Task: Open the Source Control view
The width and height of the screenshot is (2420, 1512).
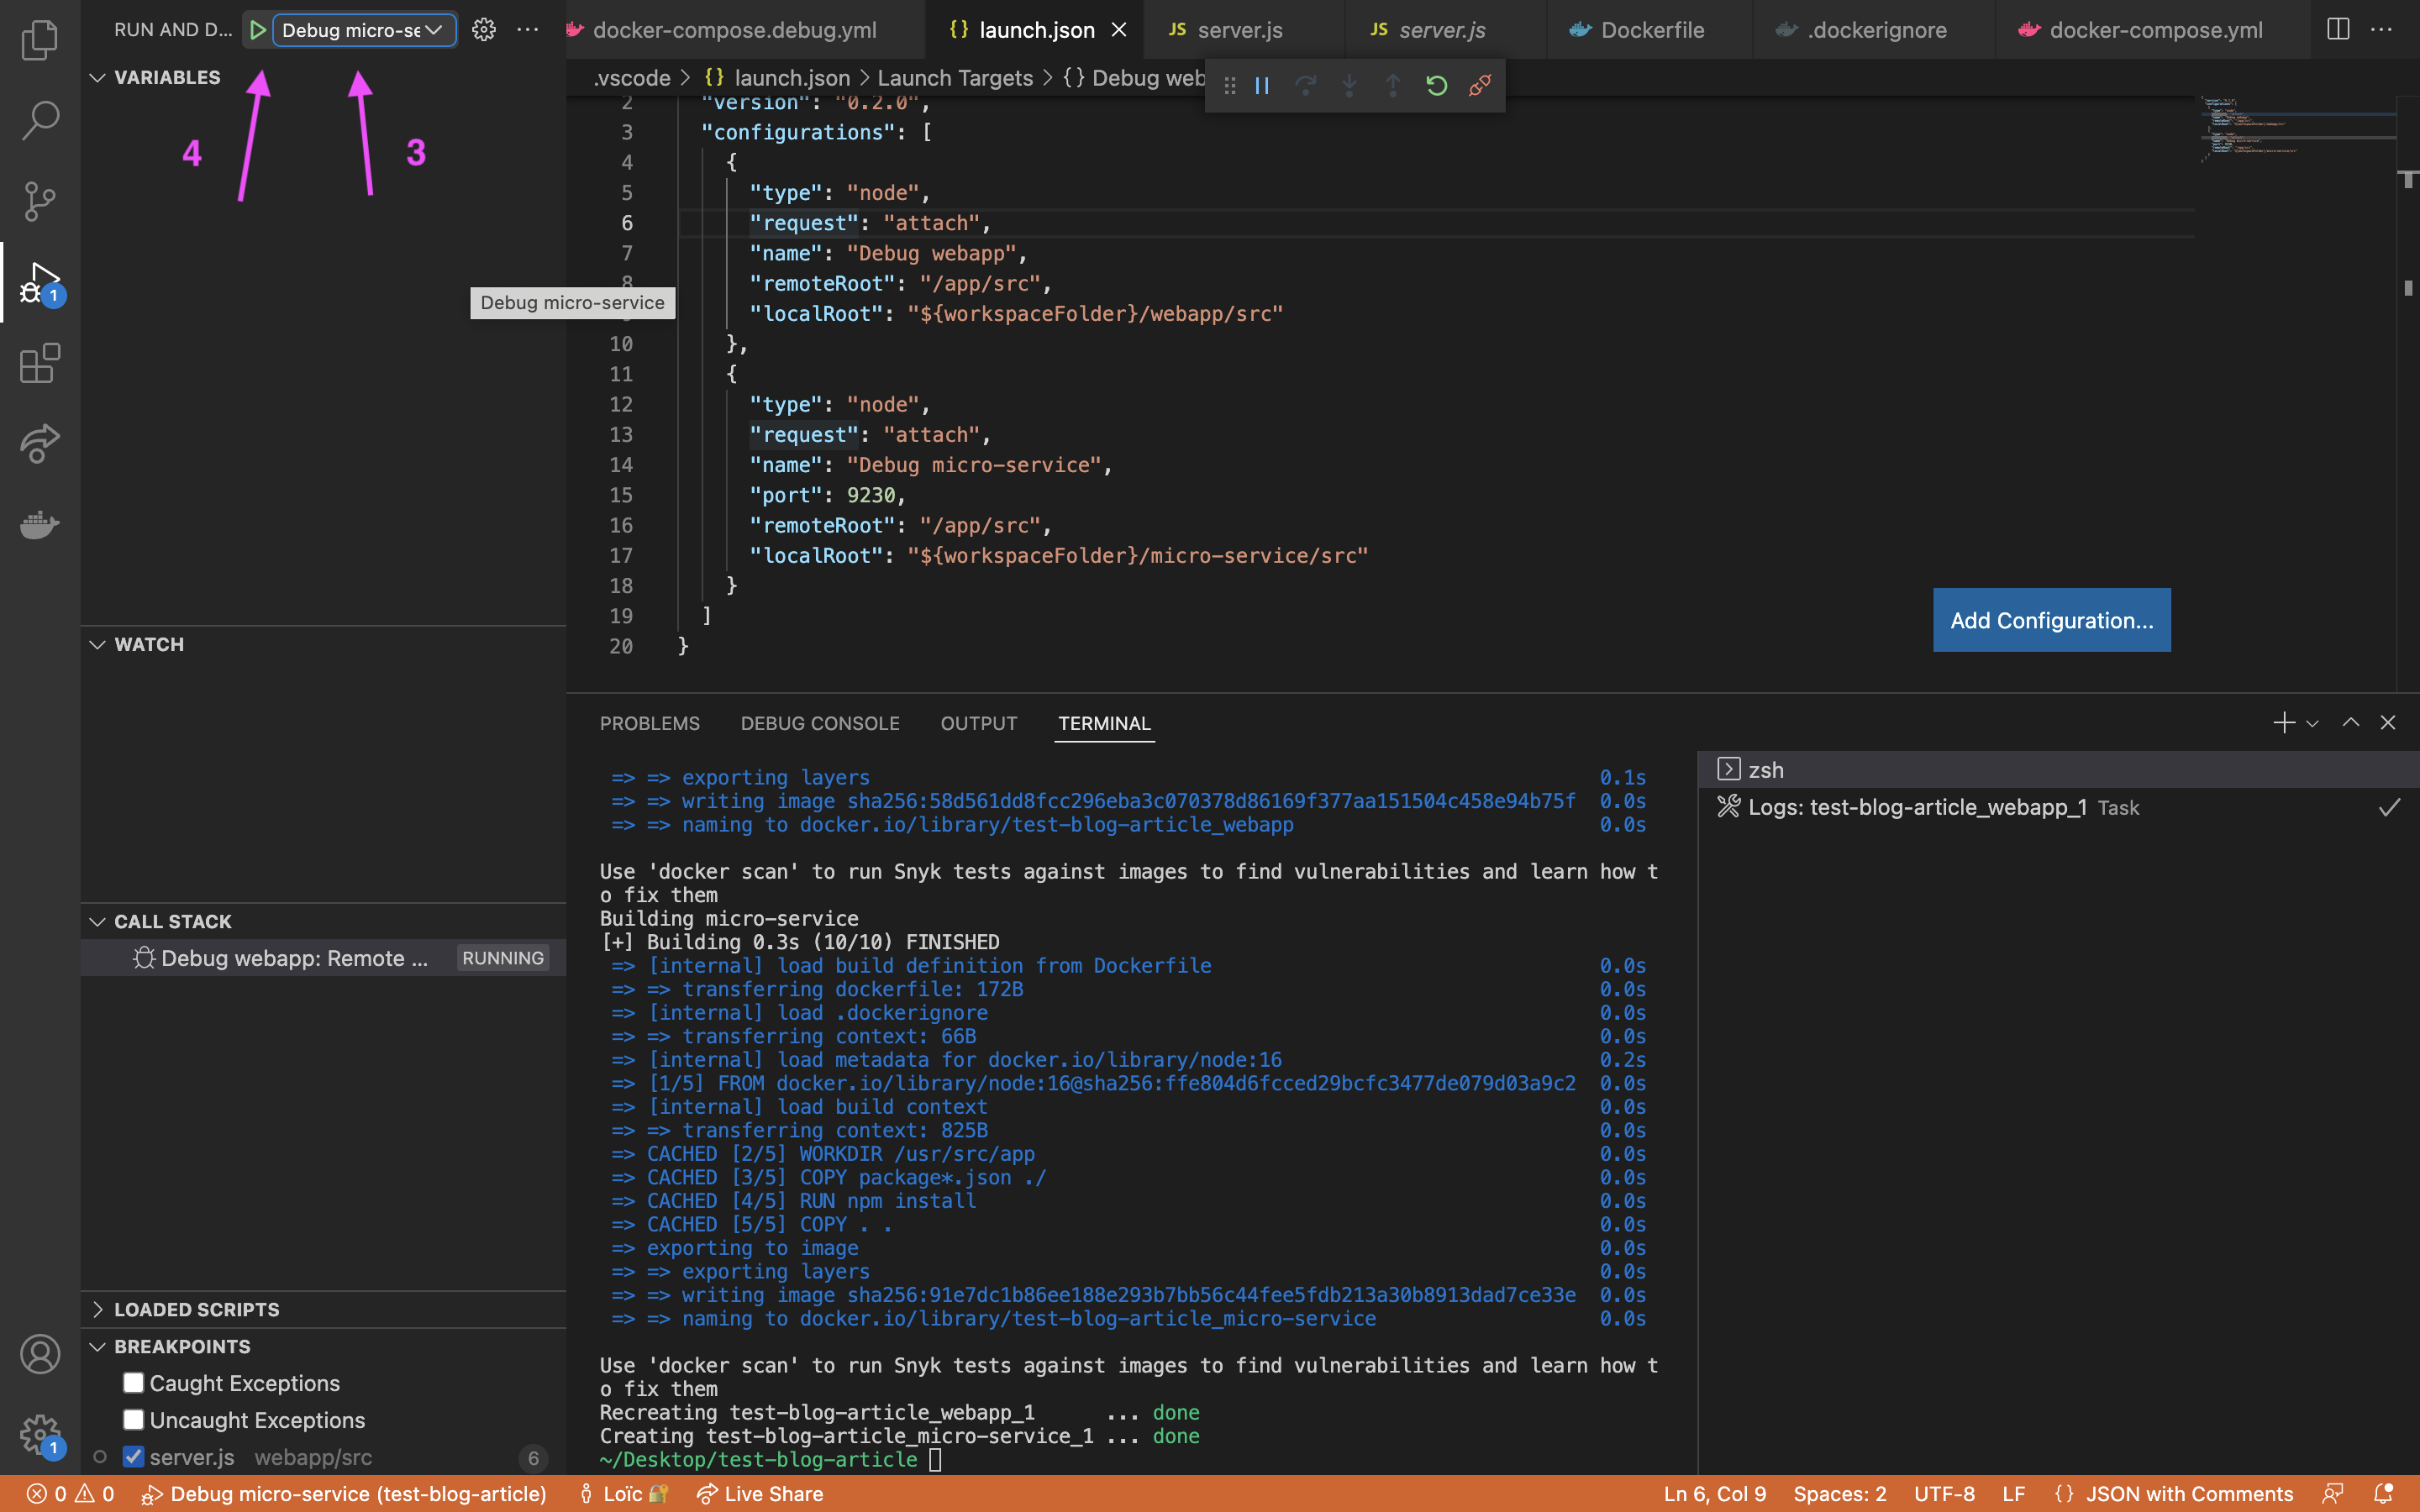Action: [39, 201]
